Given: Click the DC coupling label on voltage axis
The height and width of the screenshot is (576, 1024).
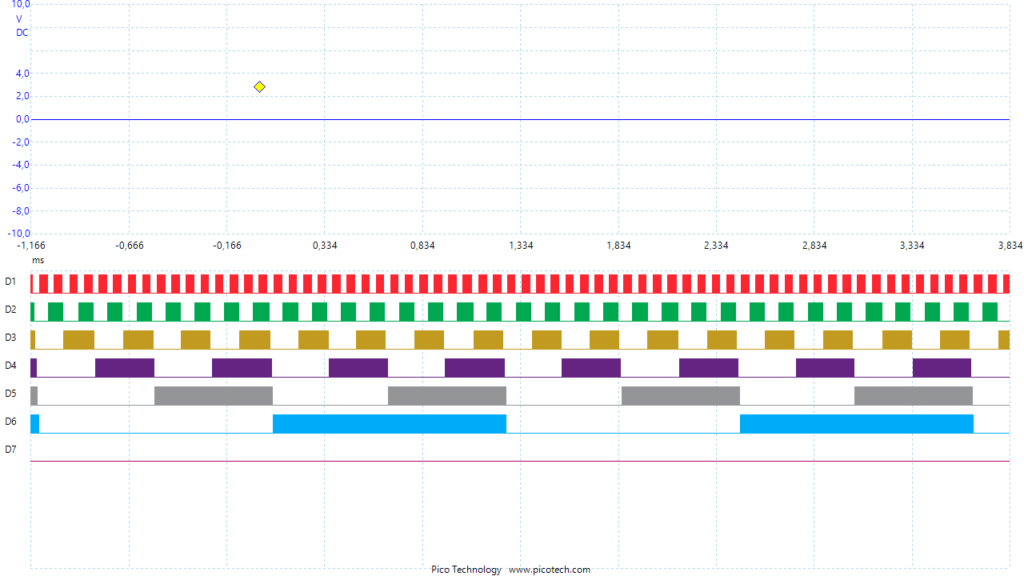Looking at the screenshot, I should click(22, 33).
